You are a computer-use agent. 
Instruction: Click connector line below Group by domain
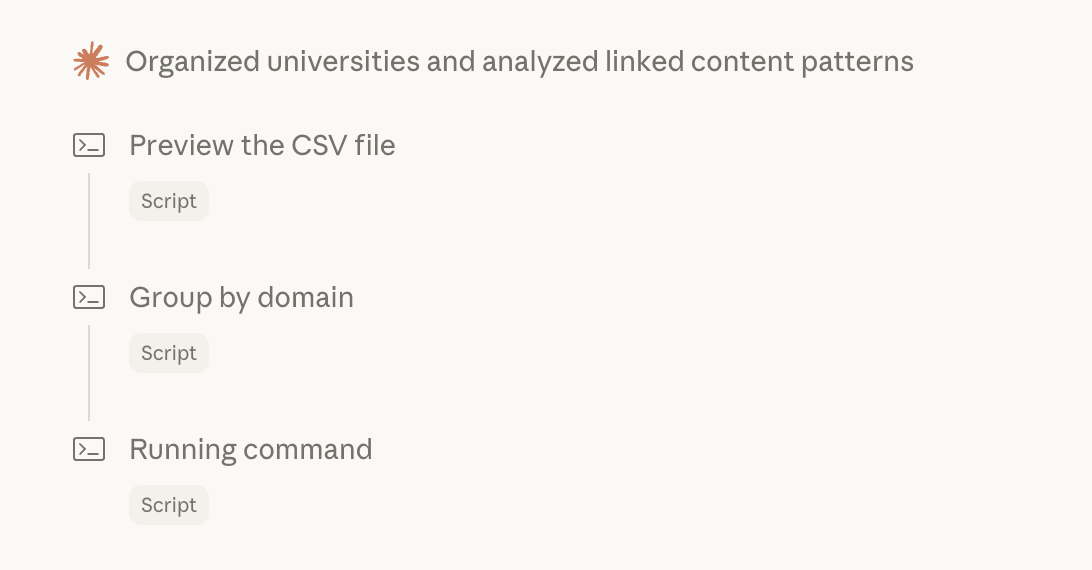[89, 372]
